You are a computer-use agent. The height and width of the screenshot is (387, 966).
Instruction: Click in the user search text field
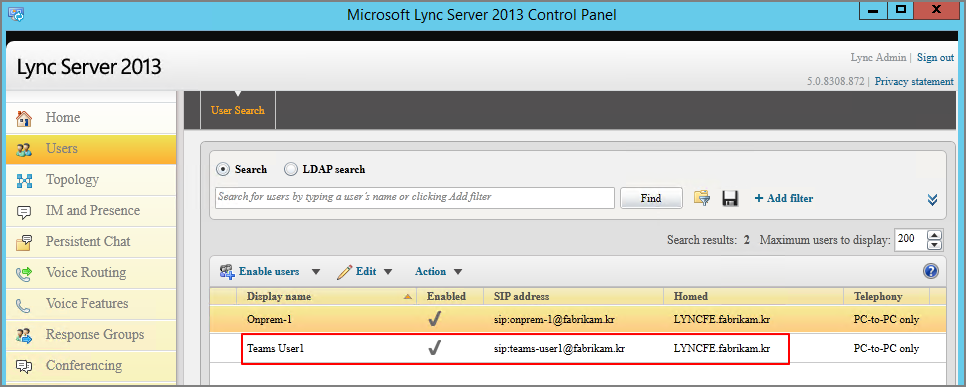pos(415,198)
